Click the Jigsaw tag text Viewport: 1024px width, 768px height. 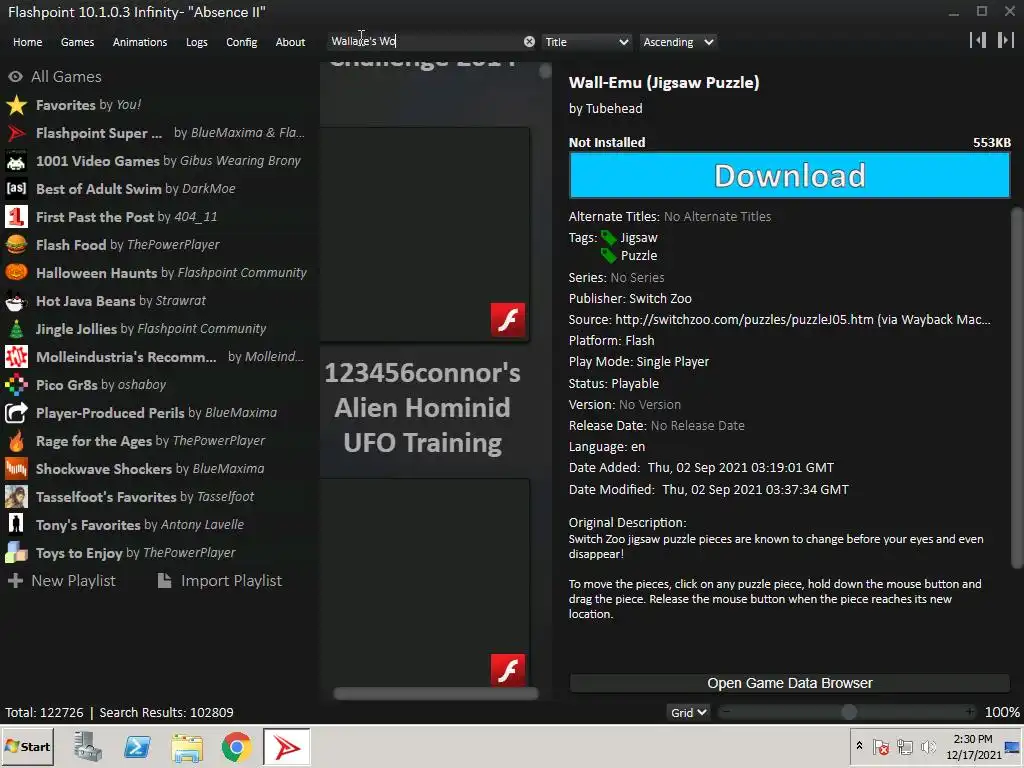[x=639, y=238]
